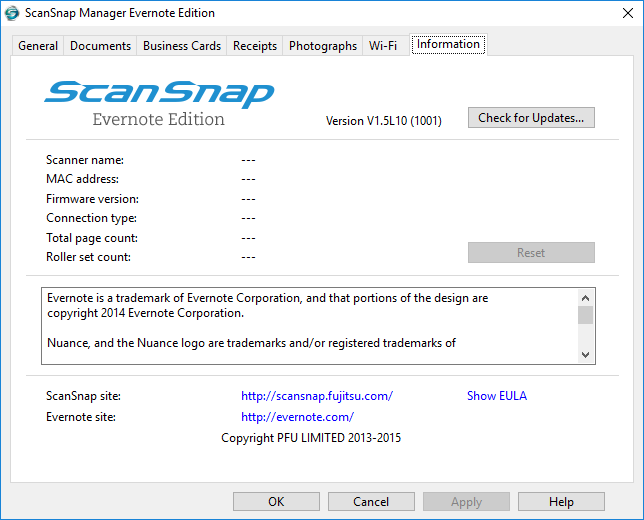Switch to the General tab
This screenshot has height=520, width=644.
[x=38, y=46]
